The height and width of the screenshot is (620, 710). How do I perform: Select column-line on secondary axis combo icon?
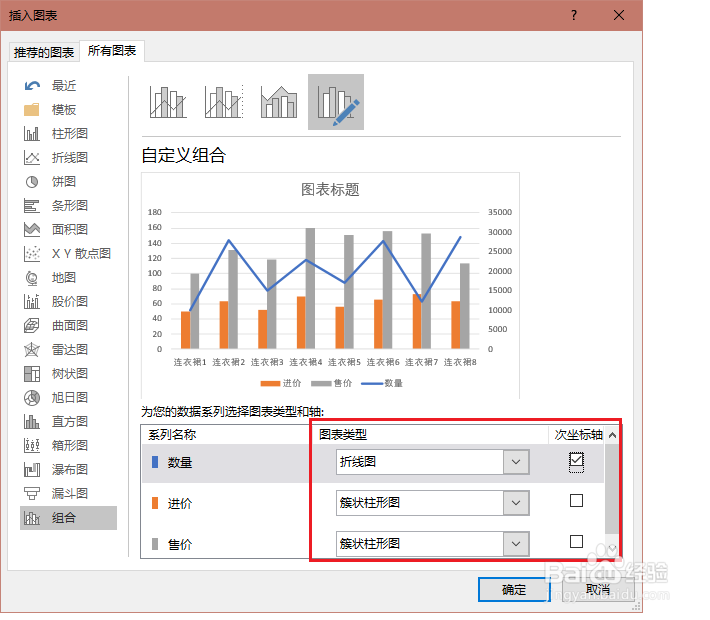click(224, 102)
